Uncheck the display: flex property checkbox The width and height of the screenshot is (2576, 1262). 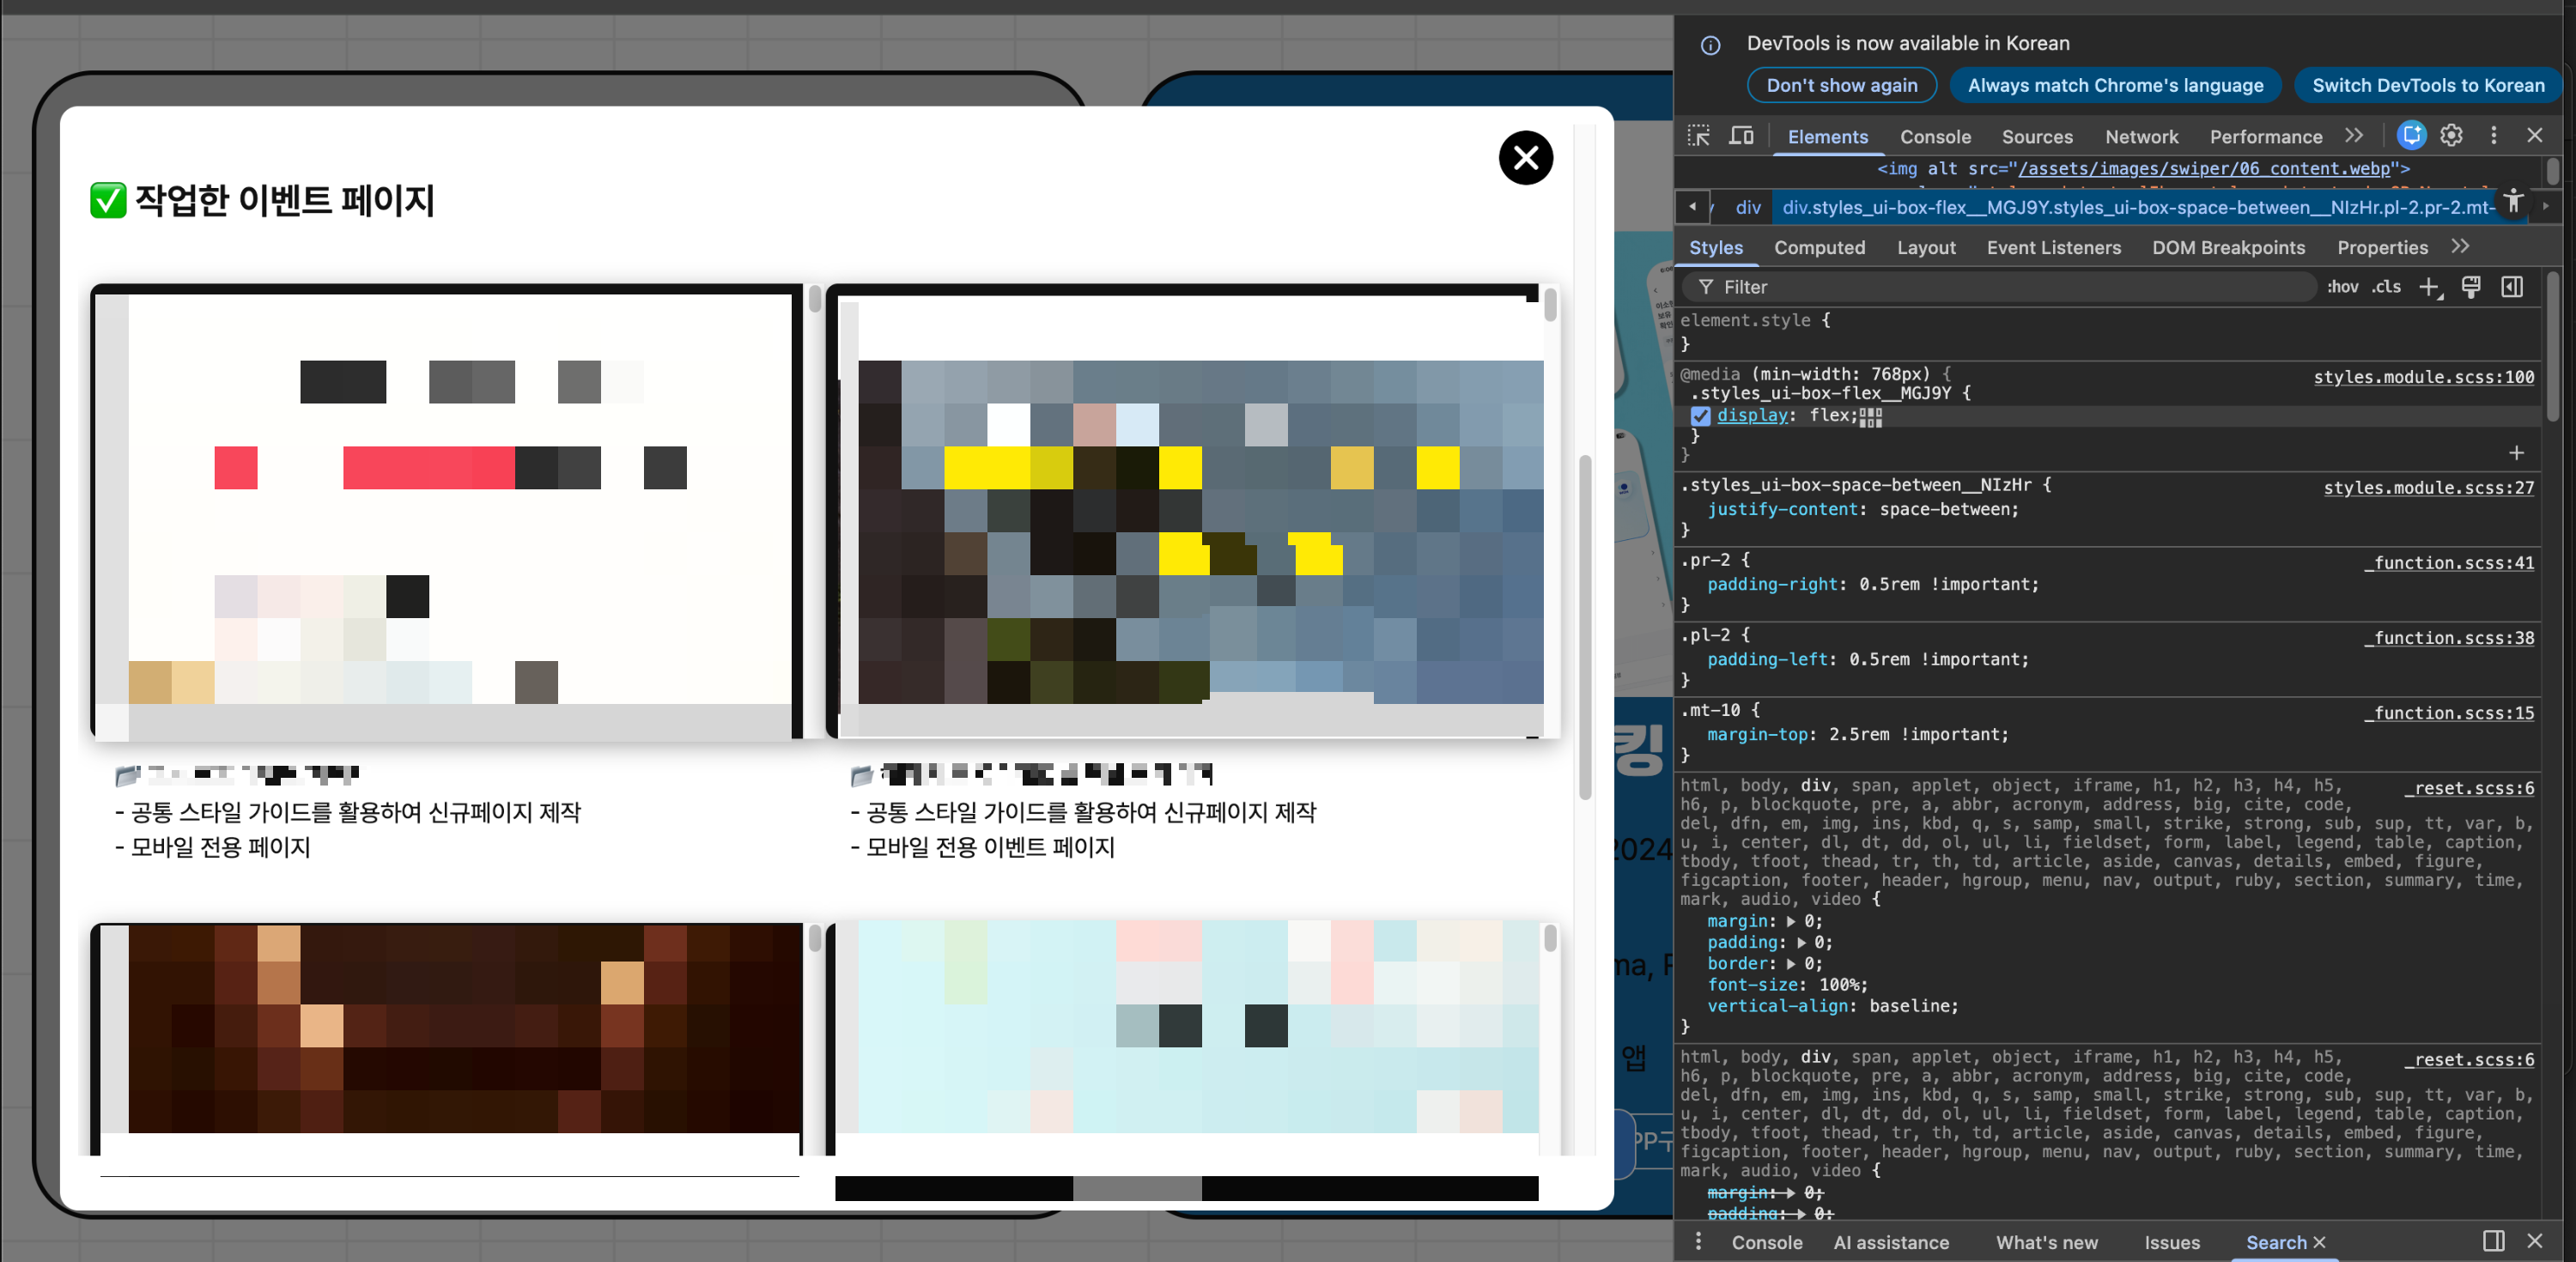[x=1700, y=416]
